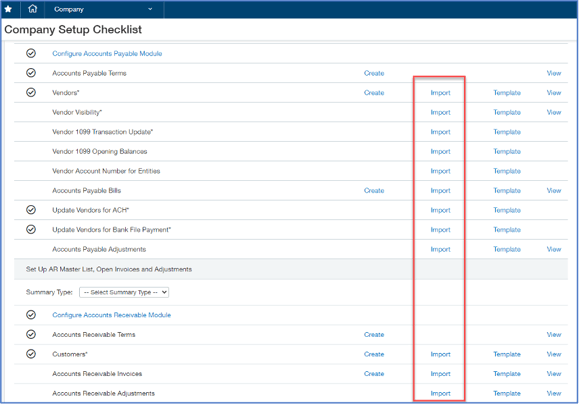View the Customers list
Screen dimensions: 579x405
click(554, 354)
